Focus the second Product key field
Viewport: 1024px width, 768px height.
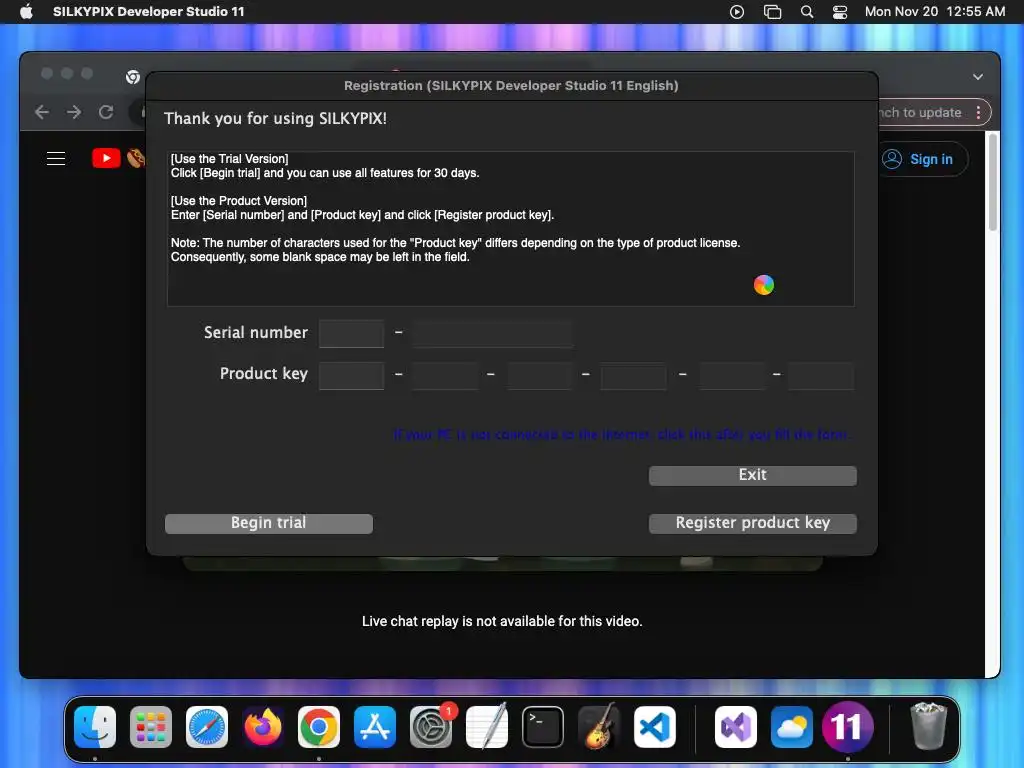pyautogui.click(x=445, y=376)
